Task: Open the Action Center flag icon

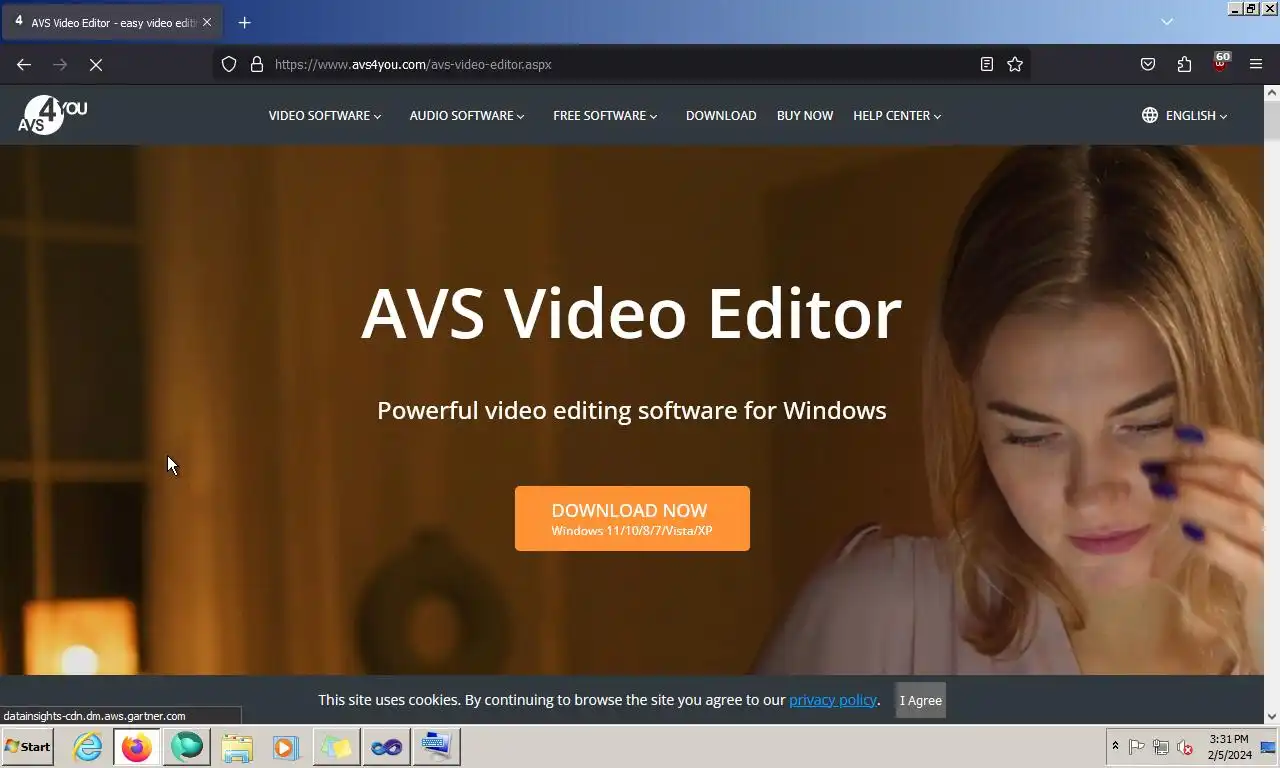Action: coord(1137,747)
